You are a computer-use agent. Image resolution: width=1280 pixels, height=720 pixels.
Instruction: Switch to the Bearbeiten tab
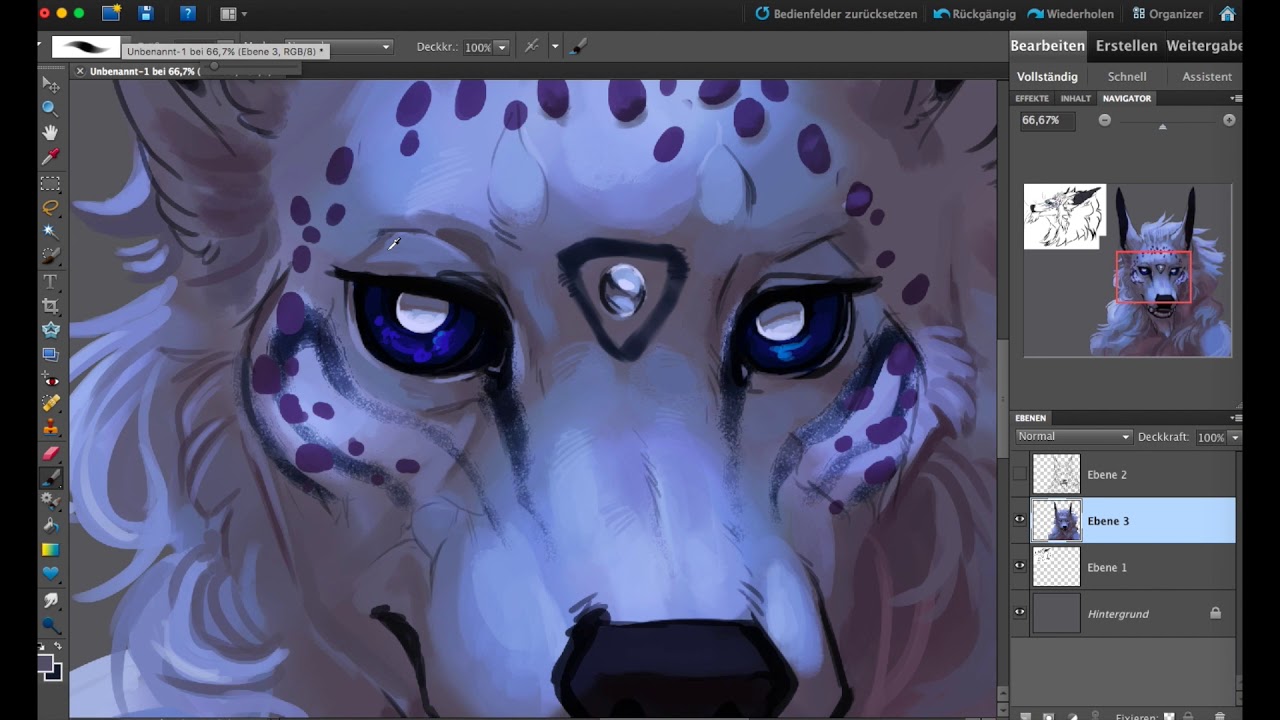coord(1048,46)
